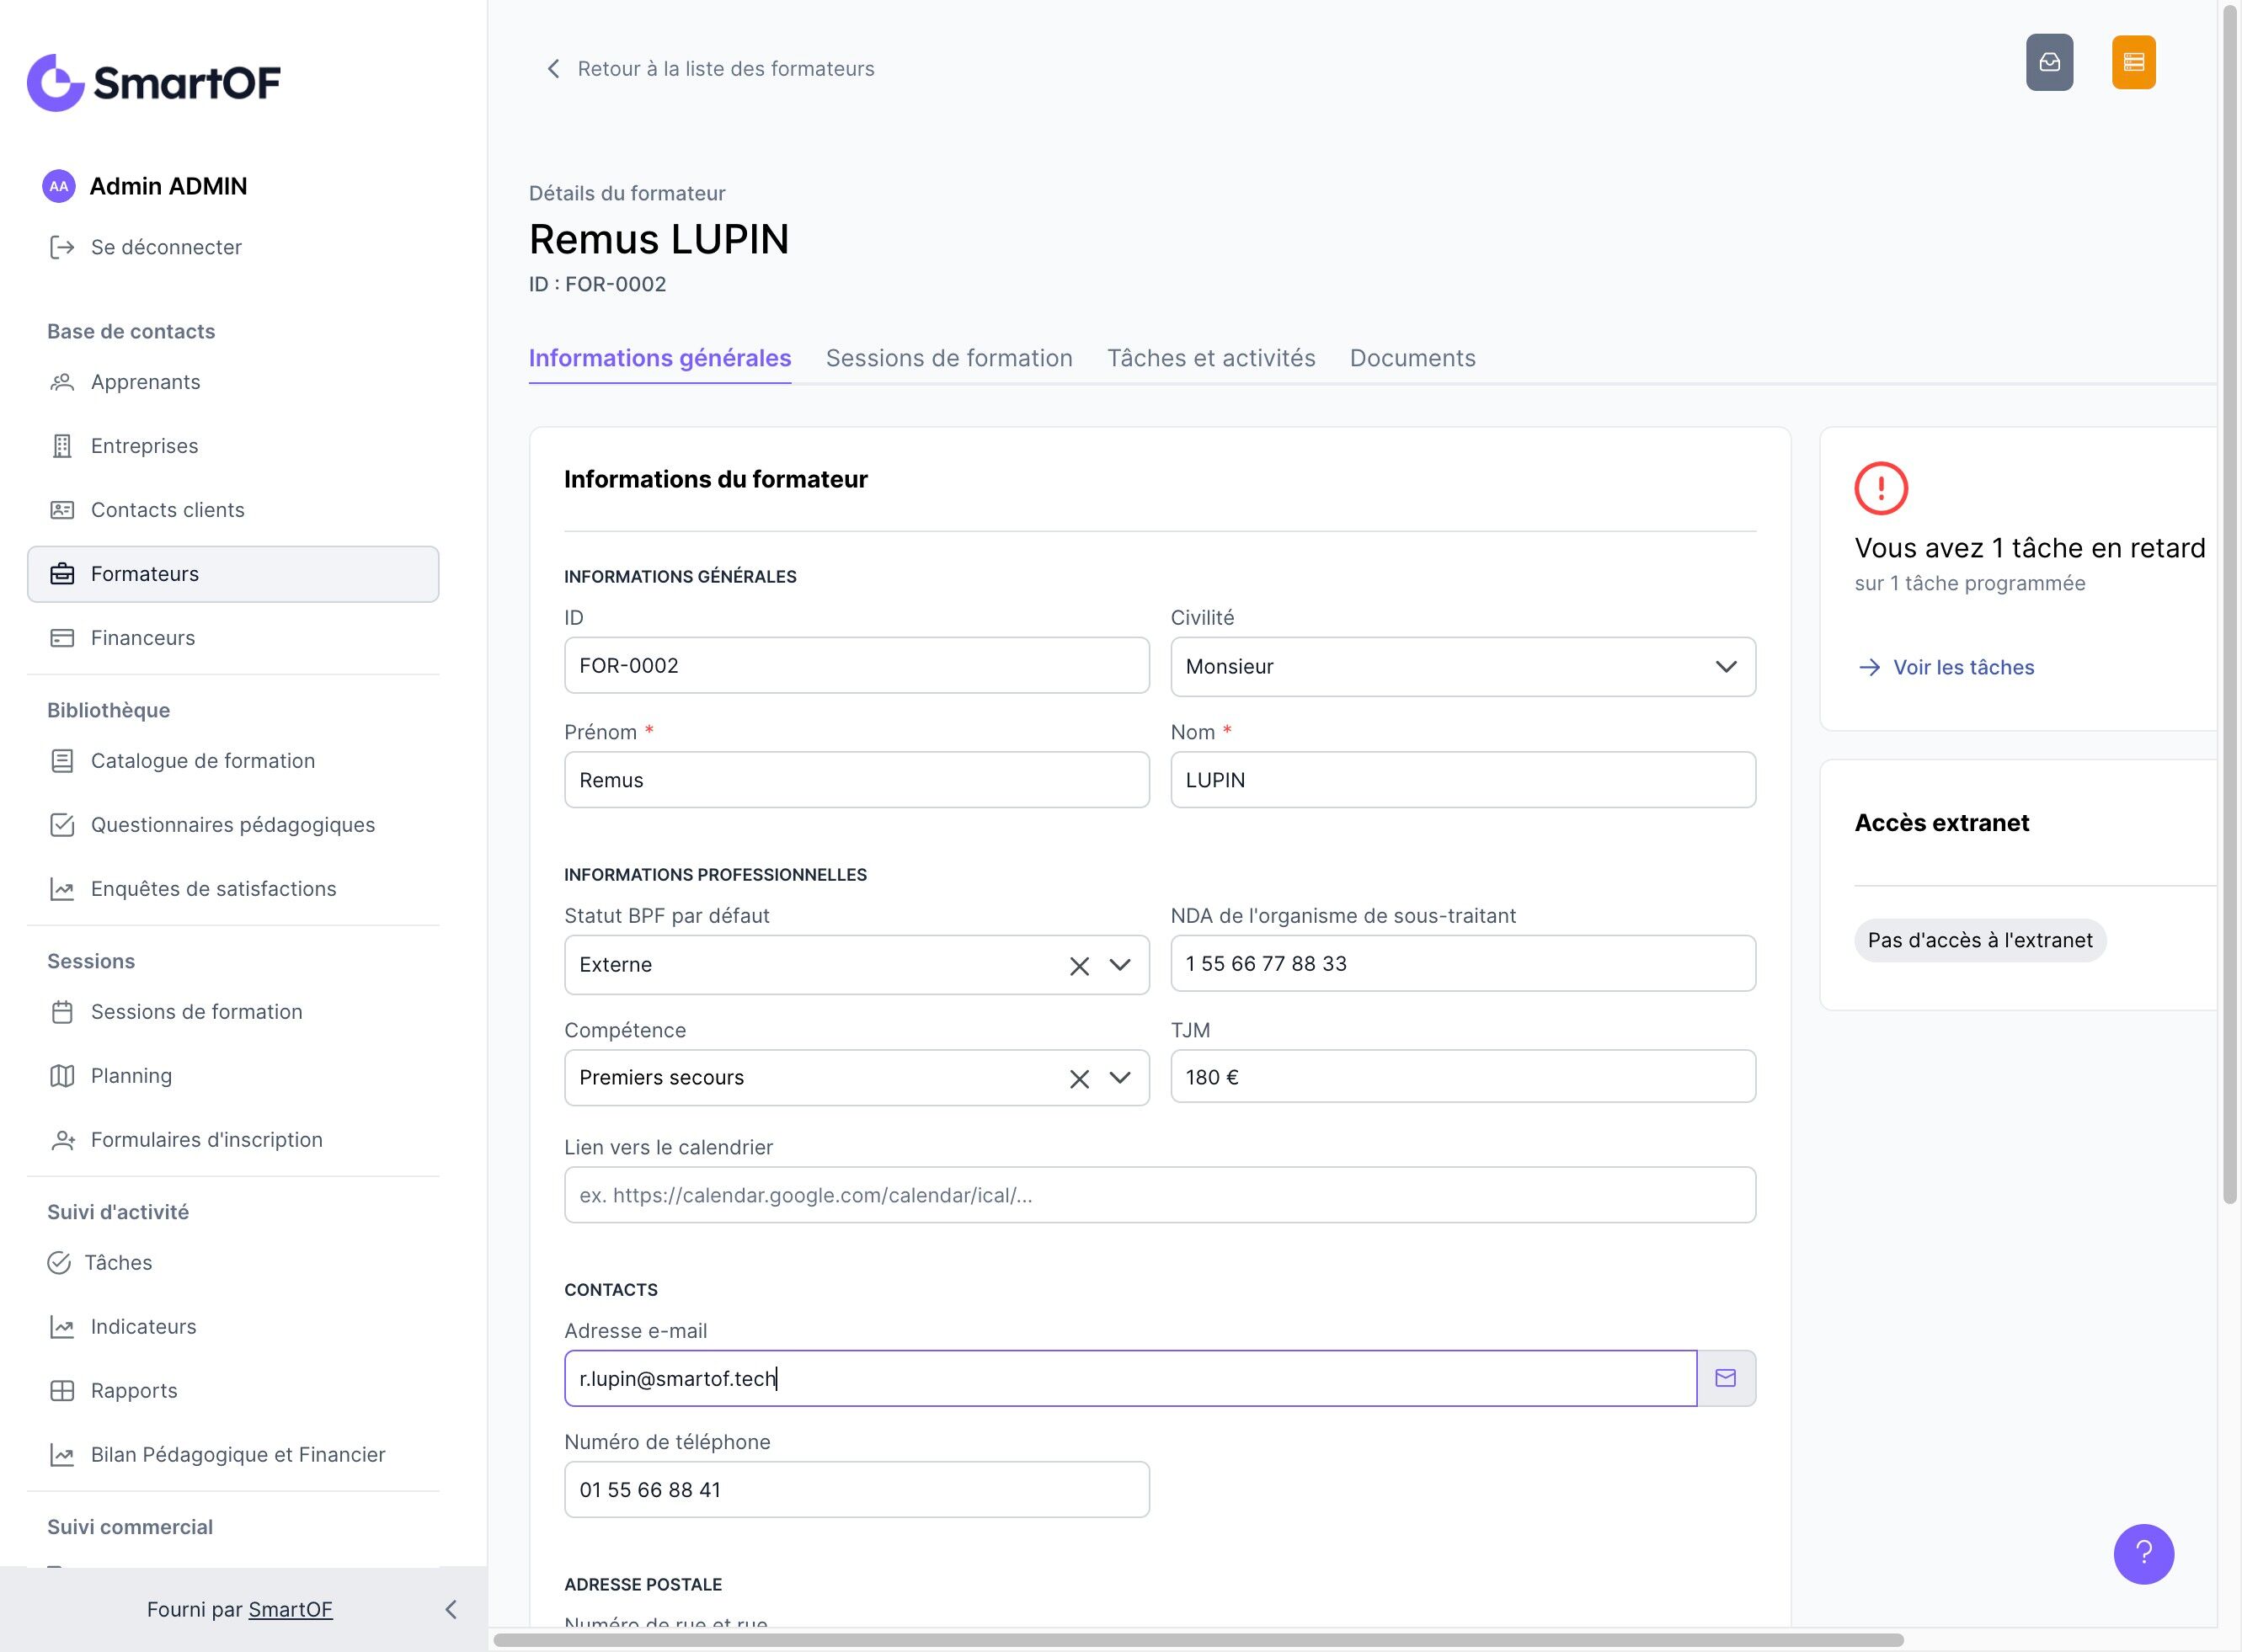This screenshot has width=2242, height=1652.
Task: Click the Admin ADMIN avatar badge
Action: tap(59, 186)
